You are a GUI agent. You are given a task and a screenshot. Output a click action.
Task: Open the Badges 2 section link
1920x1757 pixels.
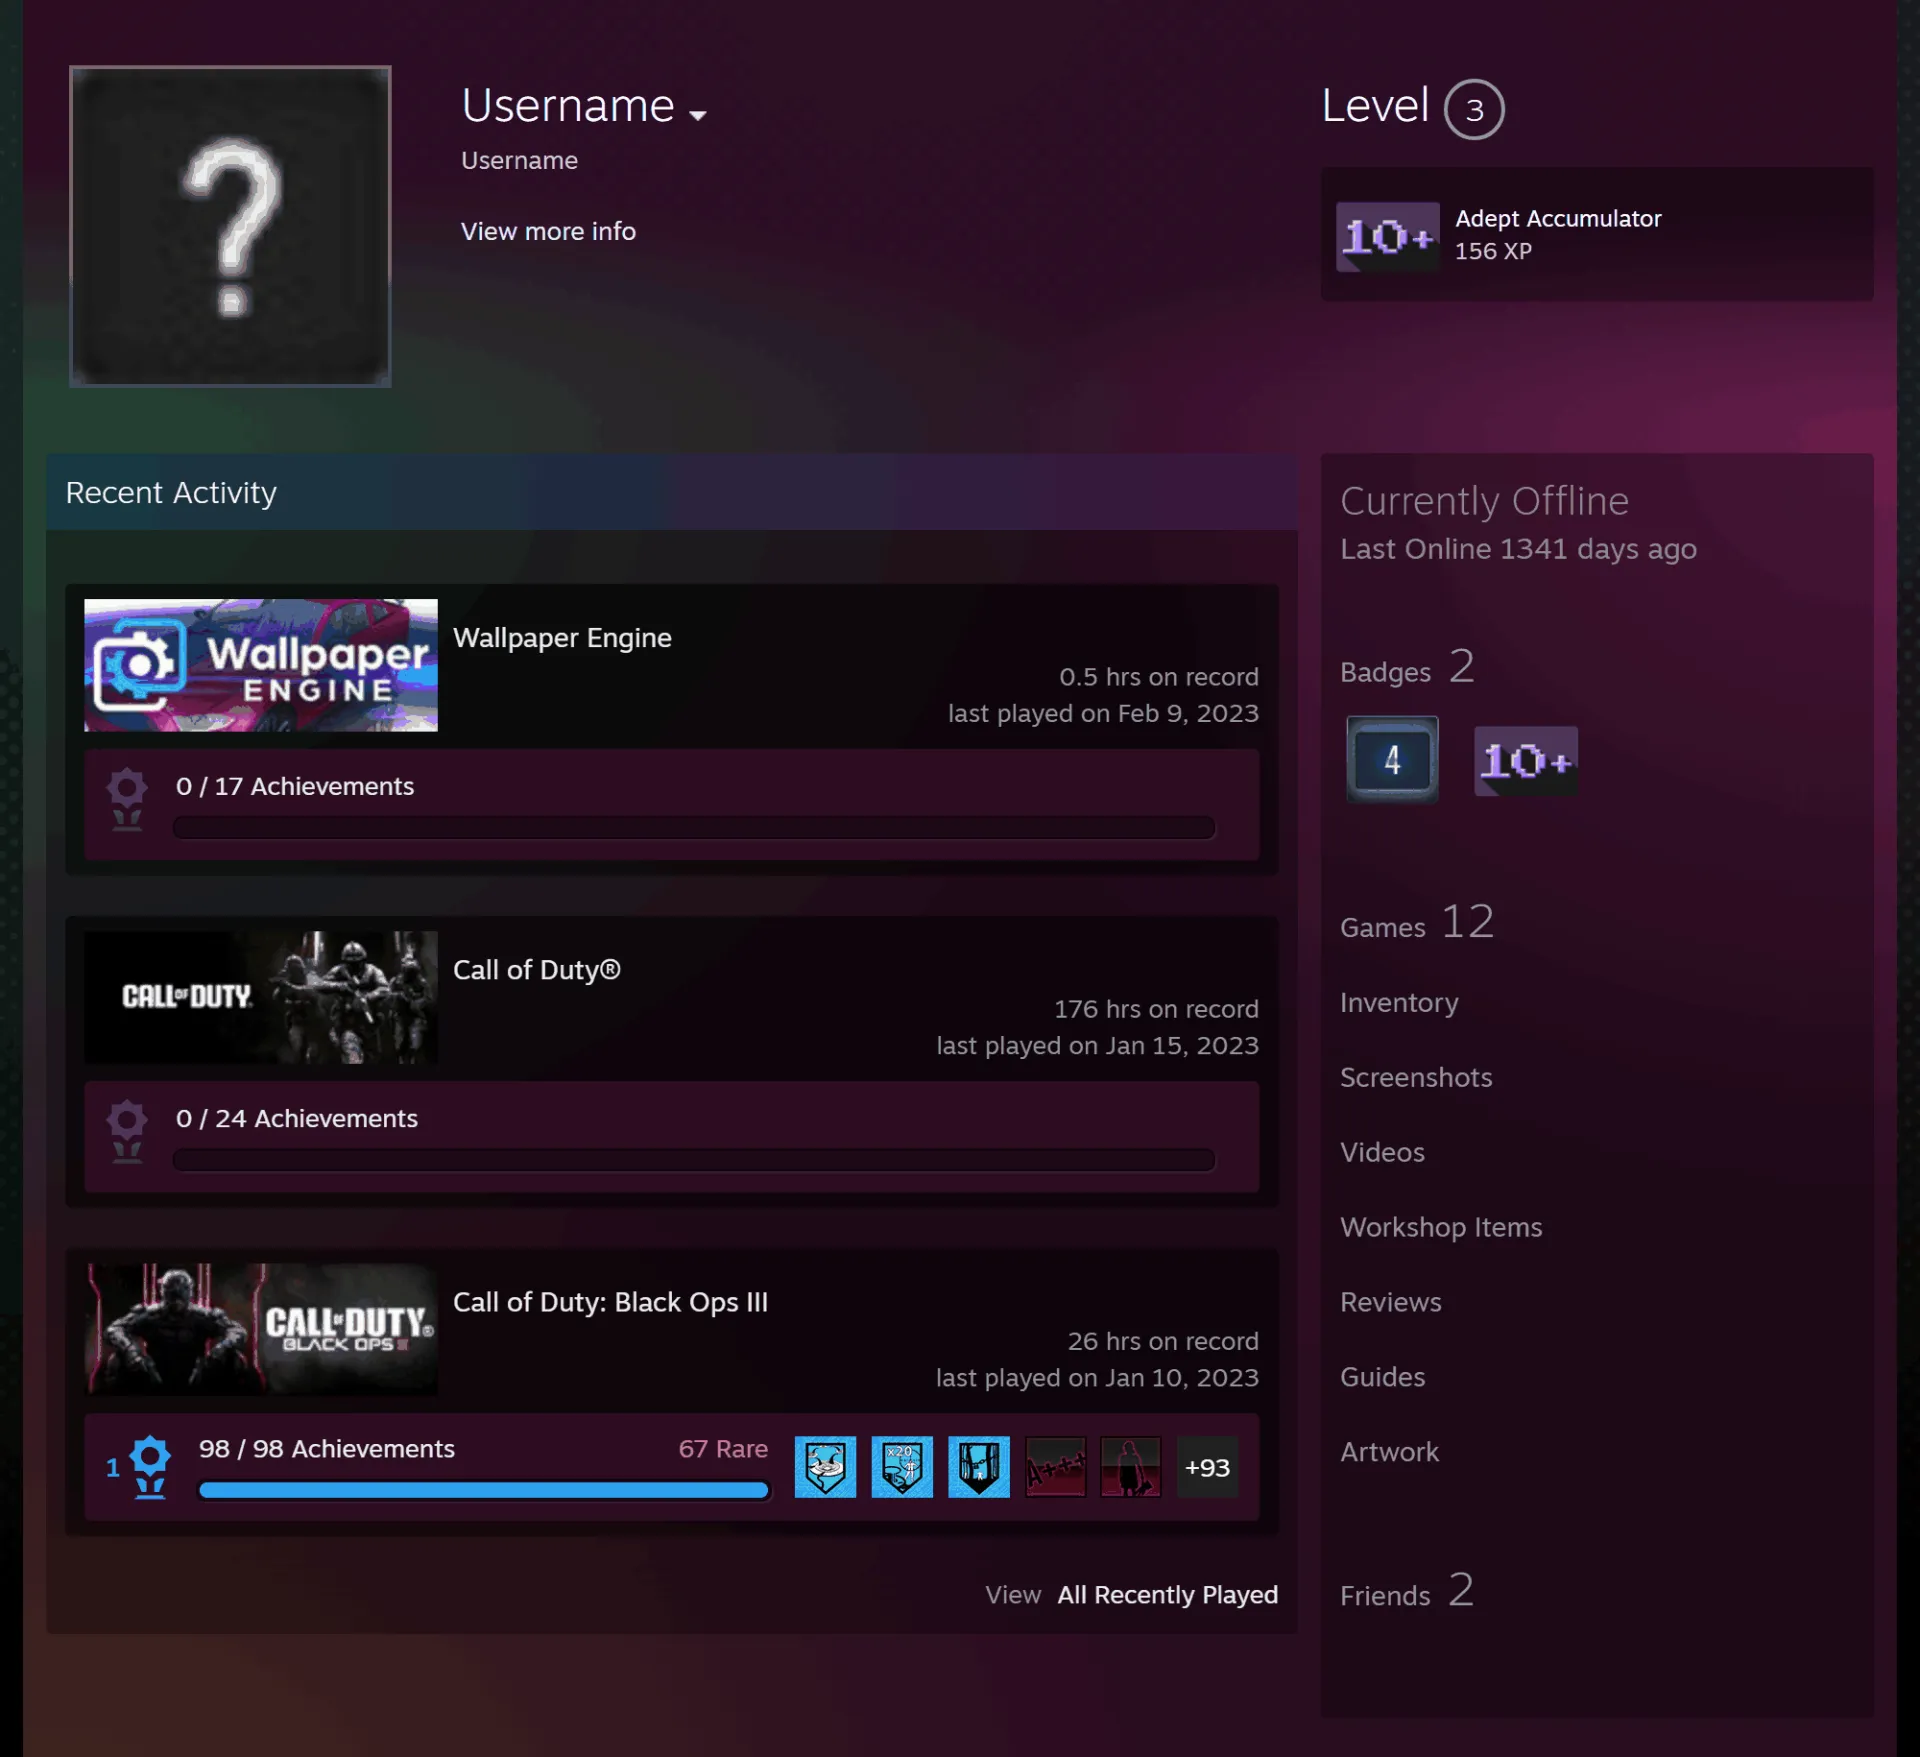click(x=1407, y=668)
